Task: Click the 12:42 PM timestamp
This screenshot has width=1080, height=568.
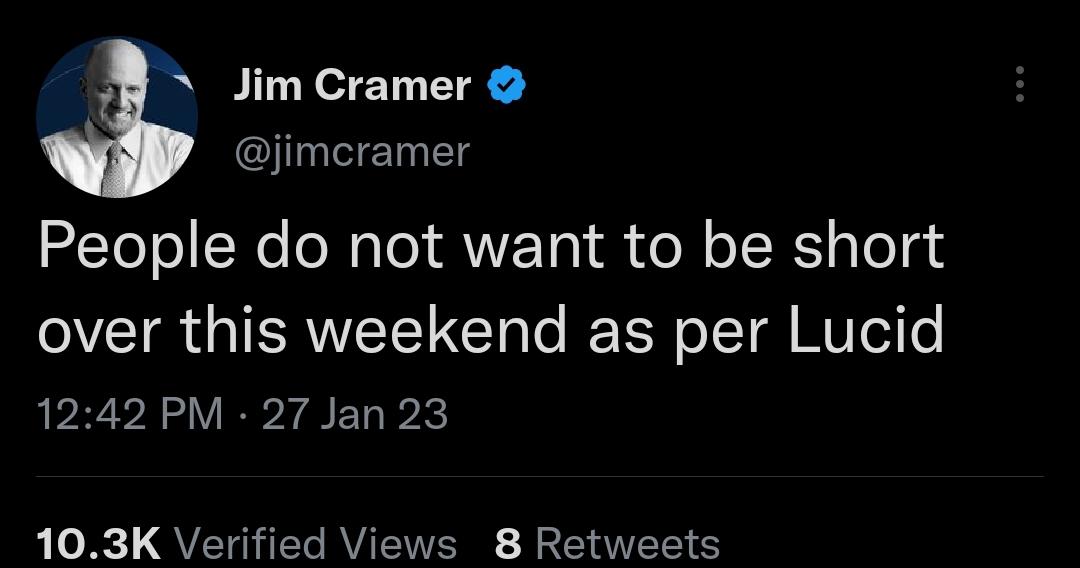Action: pyautogui.click(x=130, y=414)
